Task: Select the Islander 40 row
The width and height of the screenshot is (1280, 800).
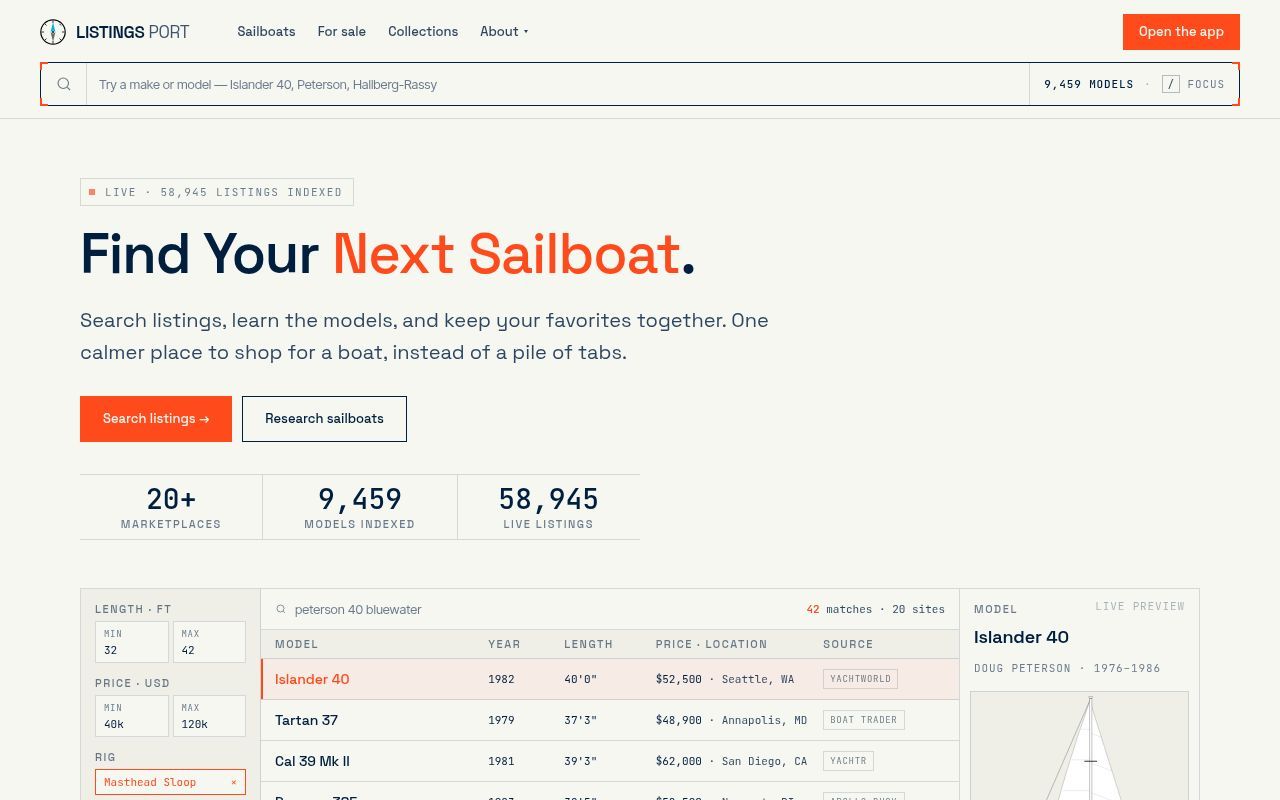Action: pyautogui.click(x=610, y=679)
